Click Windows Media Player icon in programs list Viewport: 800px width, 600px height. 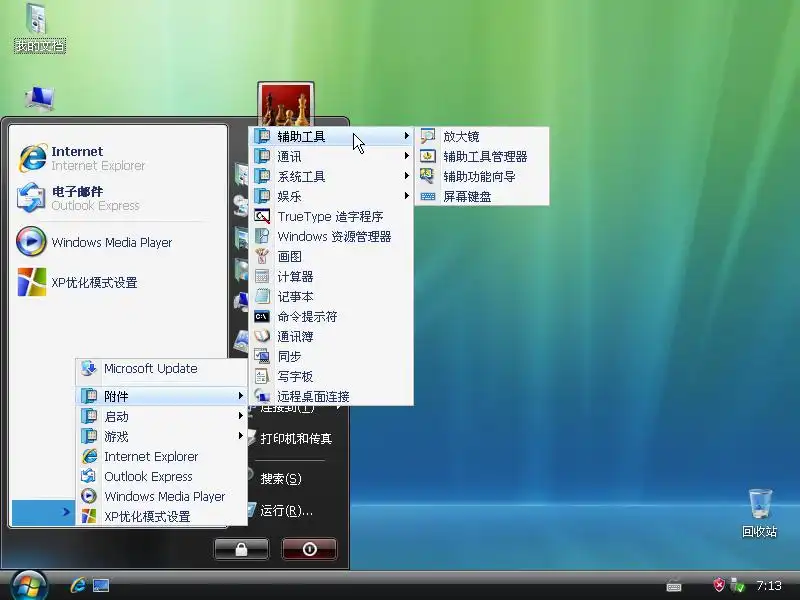click(x=89, y=496)
